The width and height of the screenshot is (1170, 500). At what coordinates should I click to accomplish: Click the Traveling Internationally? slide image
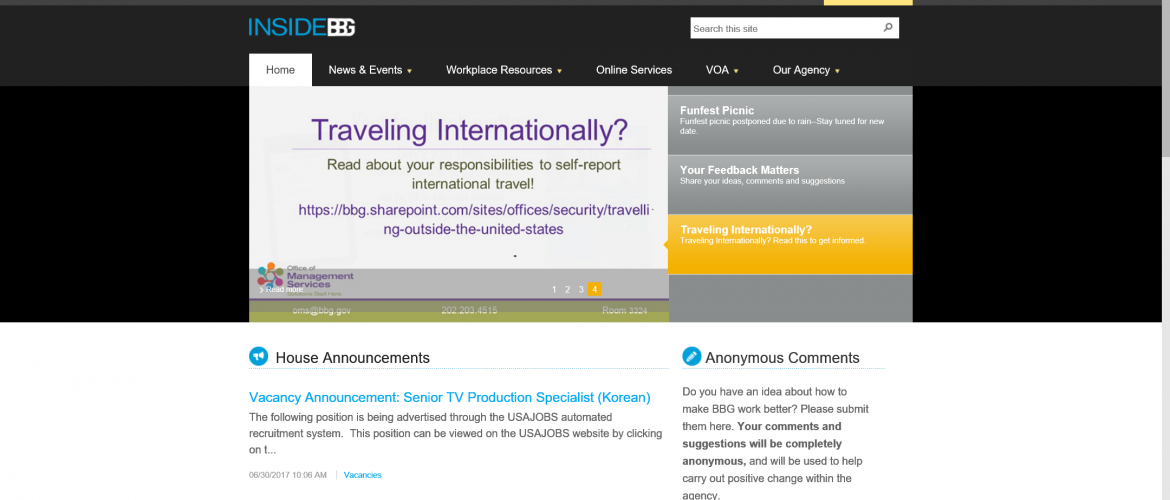(x=458, y=204)
